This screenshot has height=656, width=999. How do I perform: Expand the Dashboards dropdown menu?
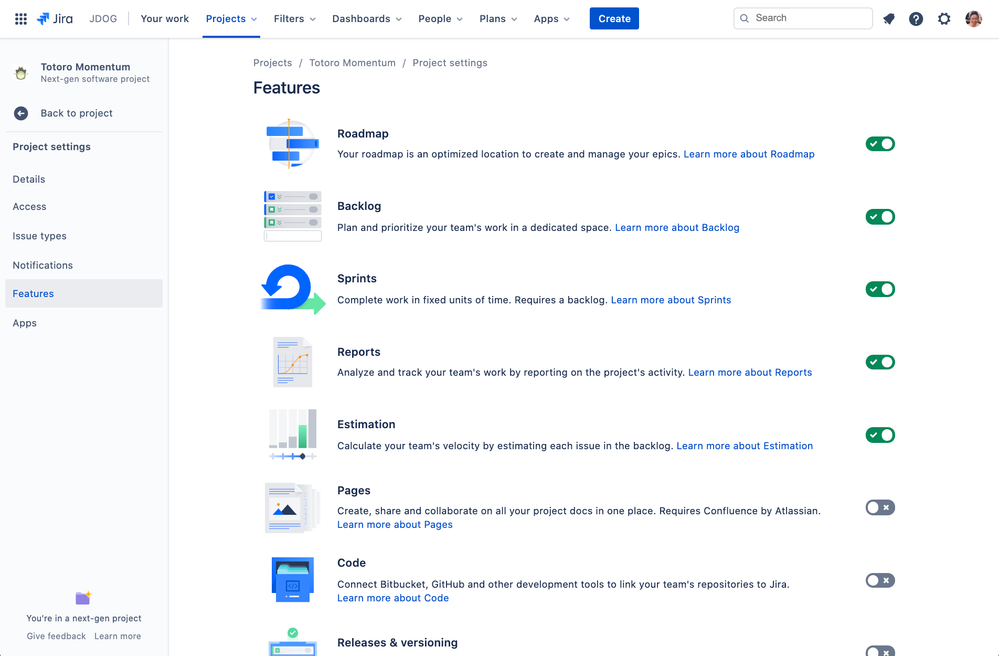coord(367,18)
